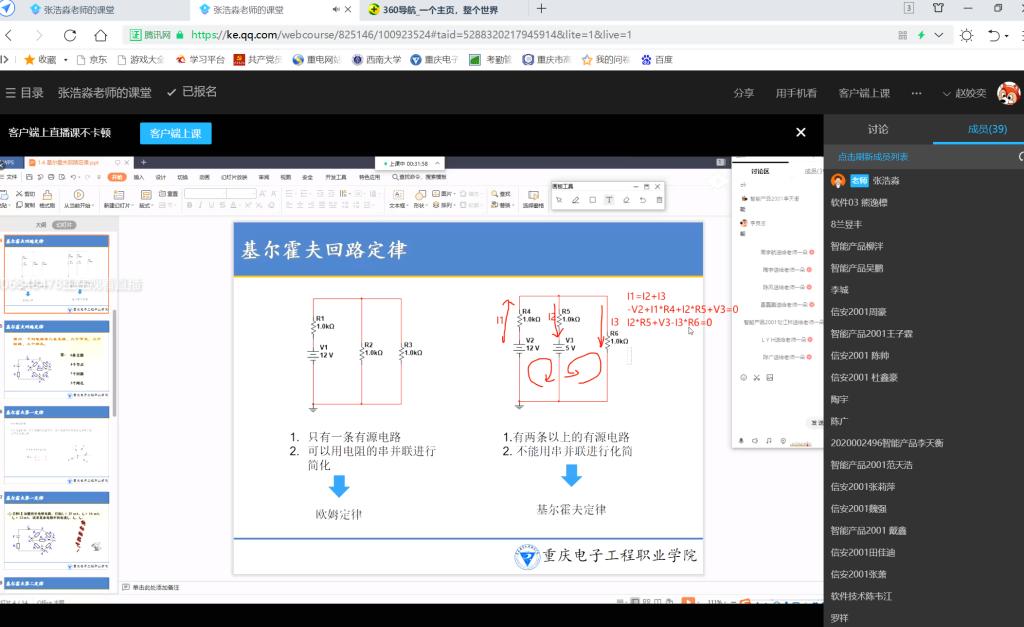
Task: Expand the 赵姣奕 user dropdown
Action: 964,93
